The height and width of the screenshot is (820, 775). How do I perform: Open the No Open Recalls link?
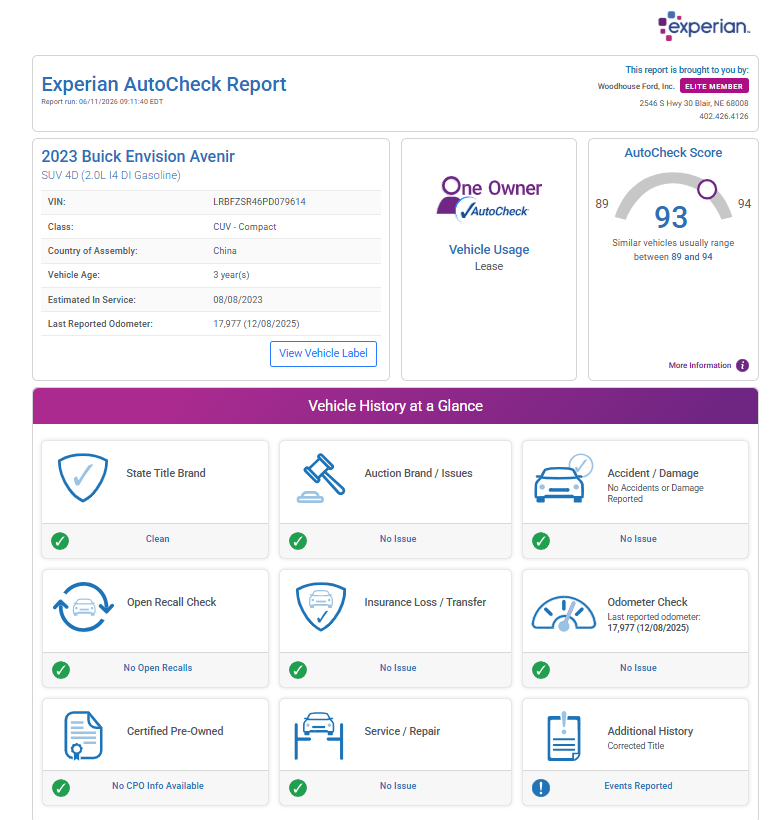point(157,668)
